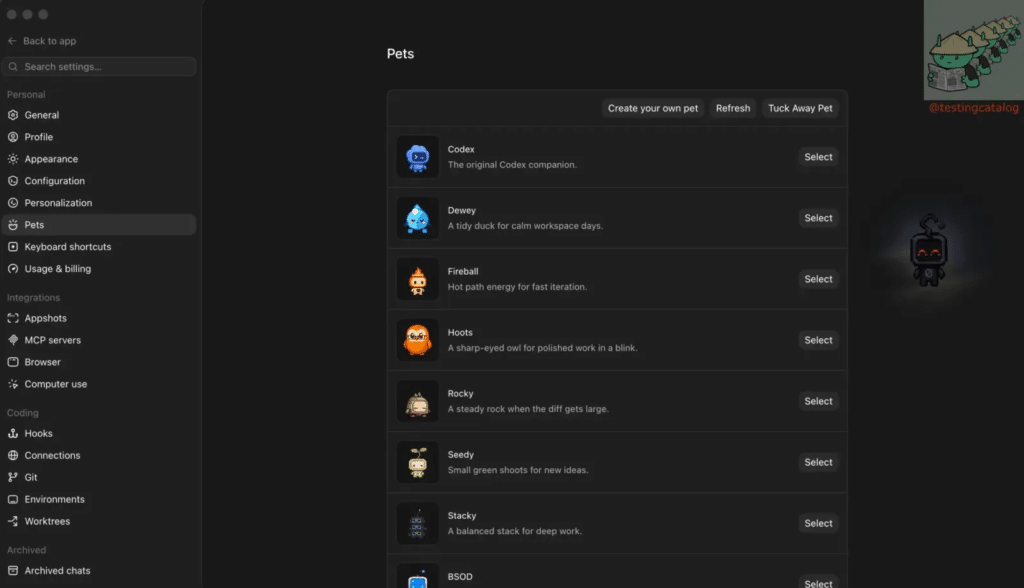Click the BSOD pet avatar
Viewport: 1024px width, 588px height.
point(417,576)
